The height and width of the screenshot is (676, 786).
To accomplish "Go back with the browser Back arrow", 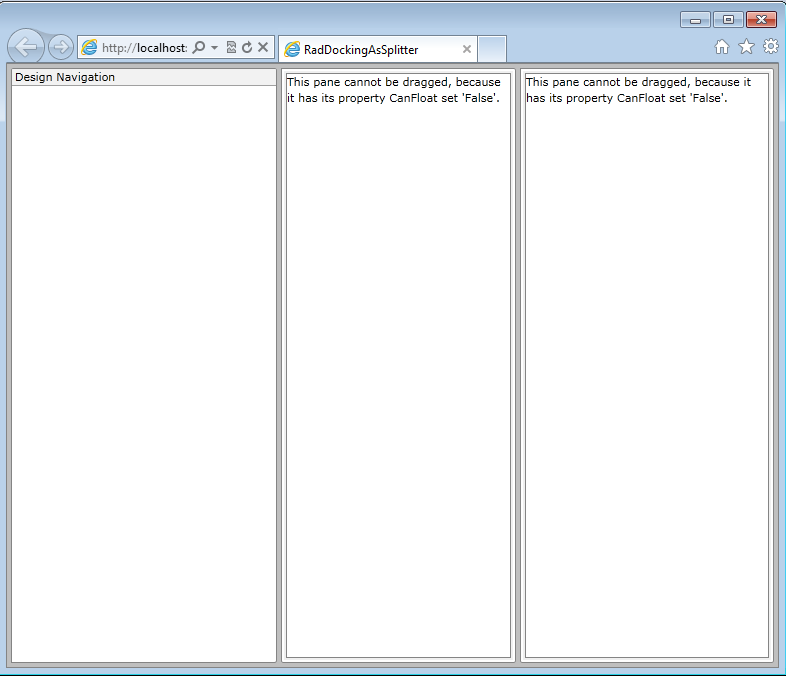I will (x=26, y=47).
